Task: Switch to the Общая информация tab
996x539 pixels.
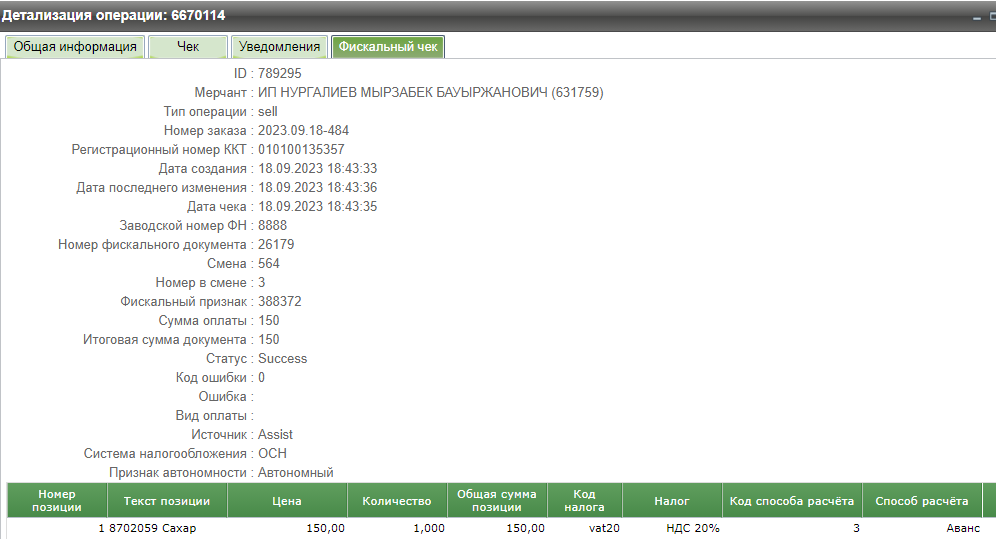Action: pos(75,47)
